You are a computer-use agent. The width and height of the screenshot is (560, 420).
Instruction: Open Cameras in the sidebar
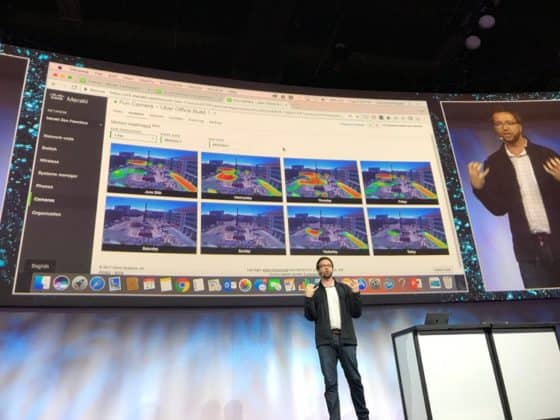(44, 200)
